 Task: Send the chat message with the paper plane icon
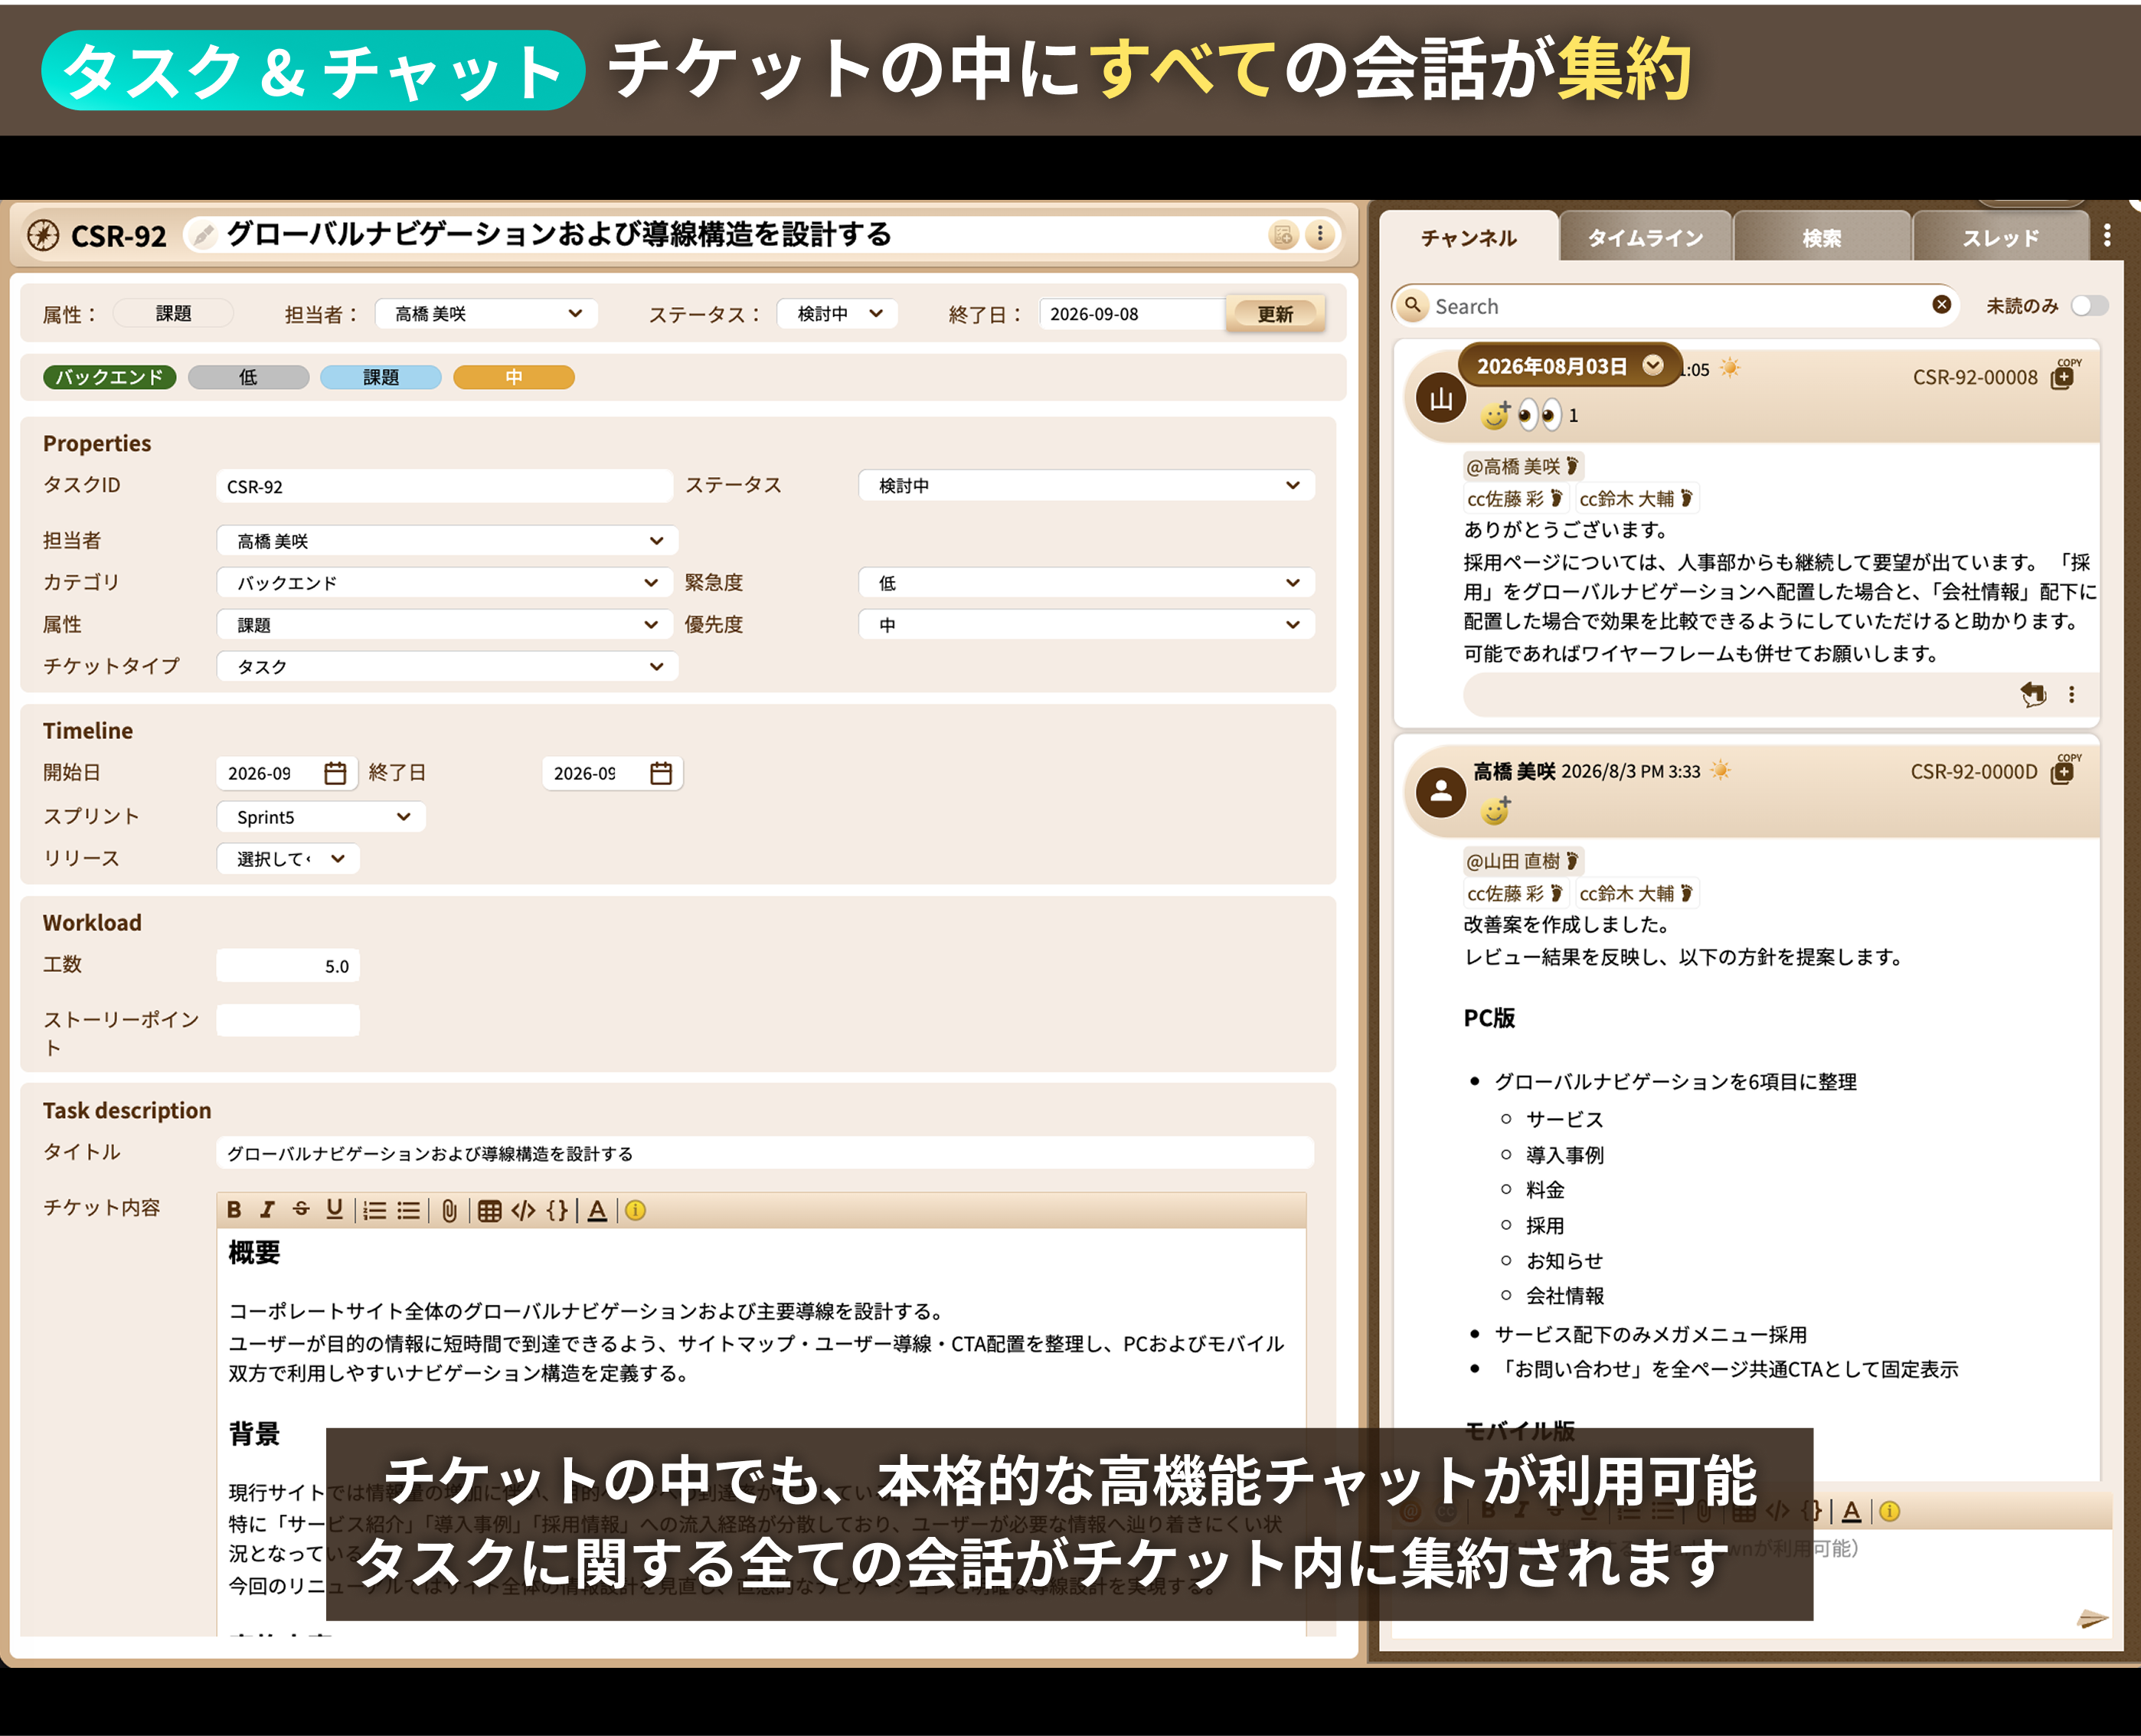click(2092, 1619)
